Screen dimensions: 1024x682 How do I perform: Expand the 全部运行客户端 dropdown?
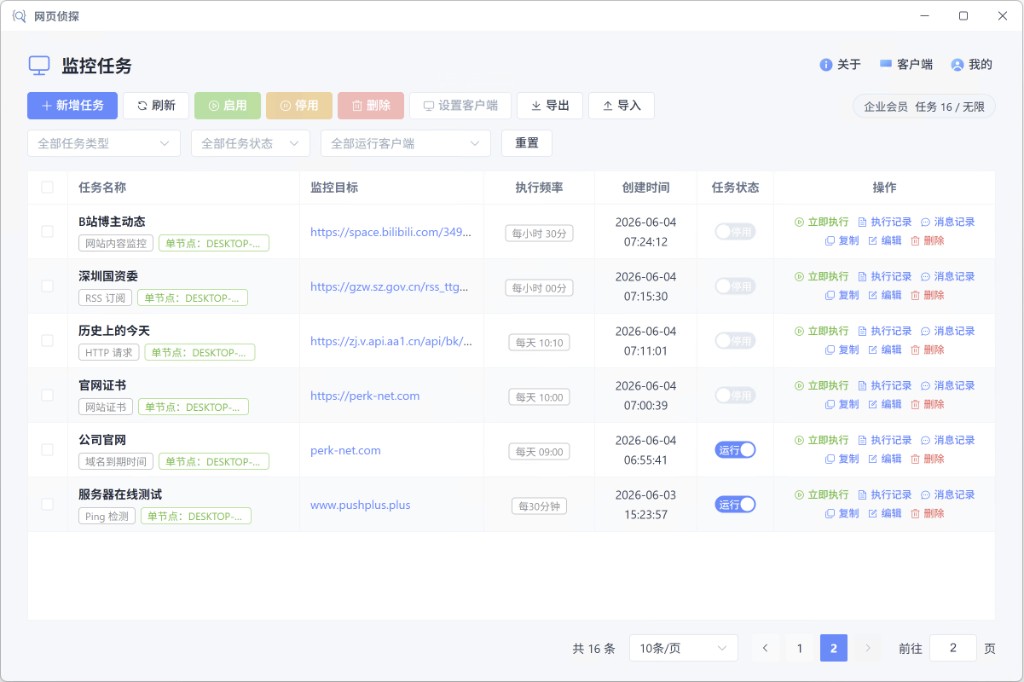tap(406, 144)
